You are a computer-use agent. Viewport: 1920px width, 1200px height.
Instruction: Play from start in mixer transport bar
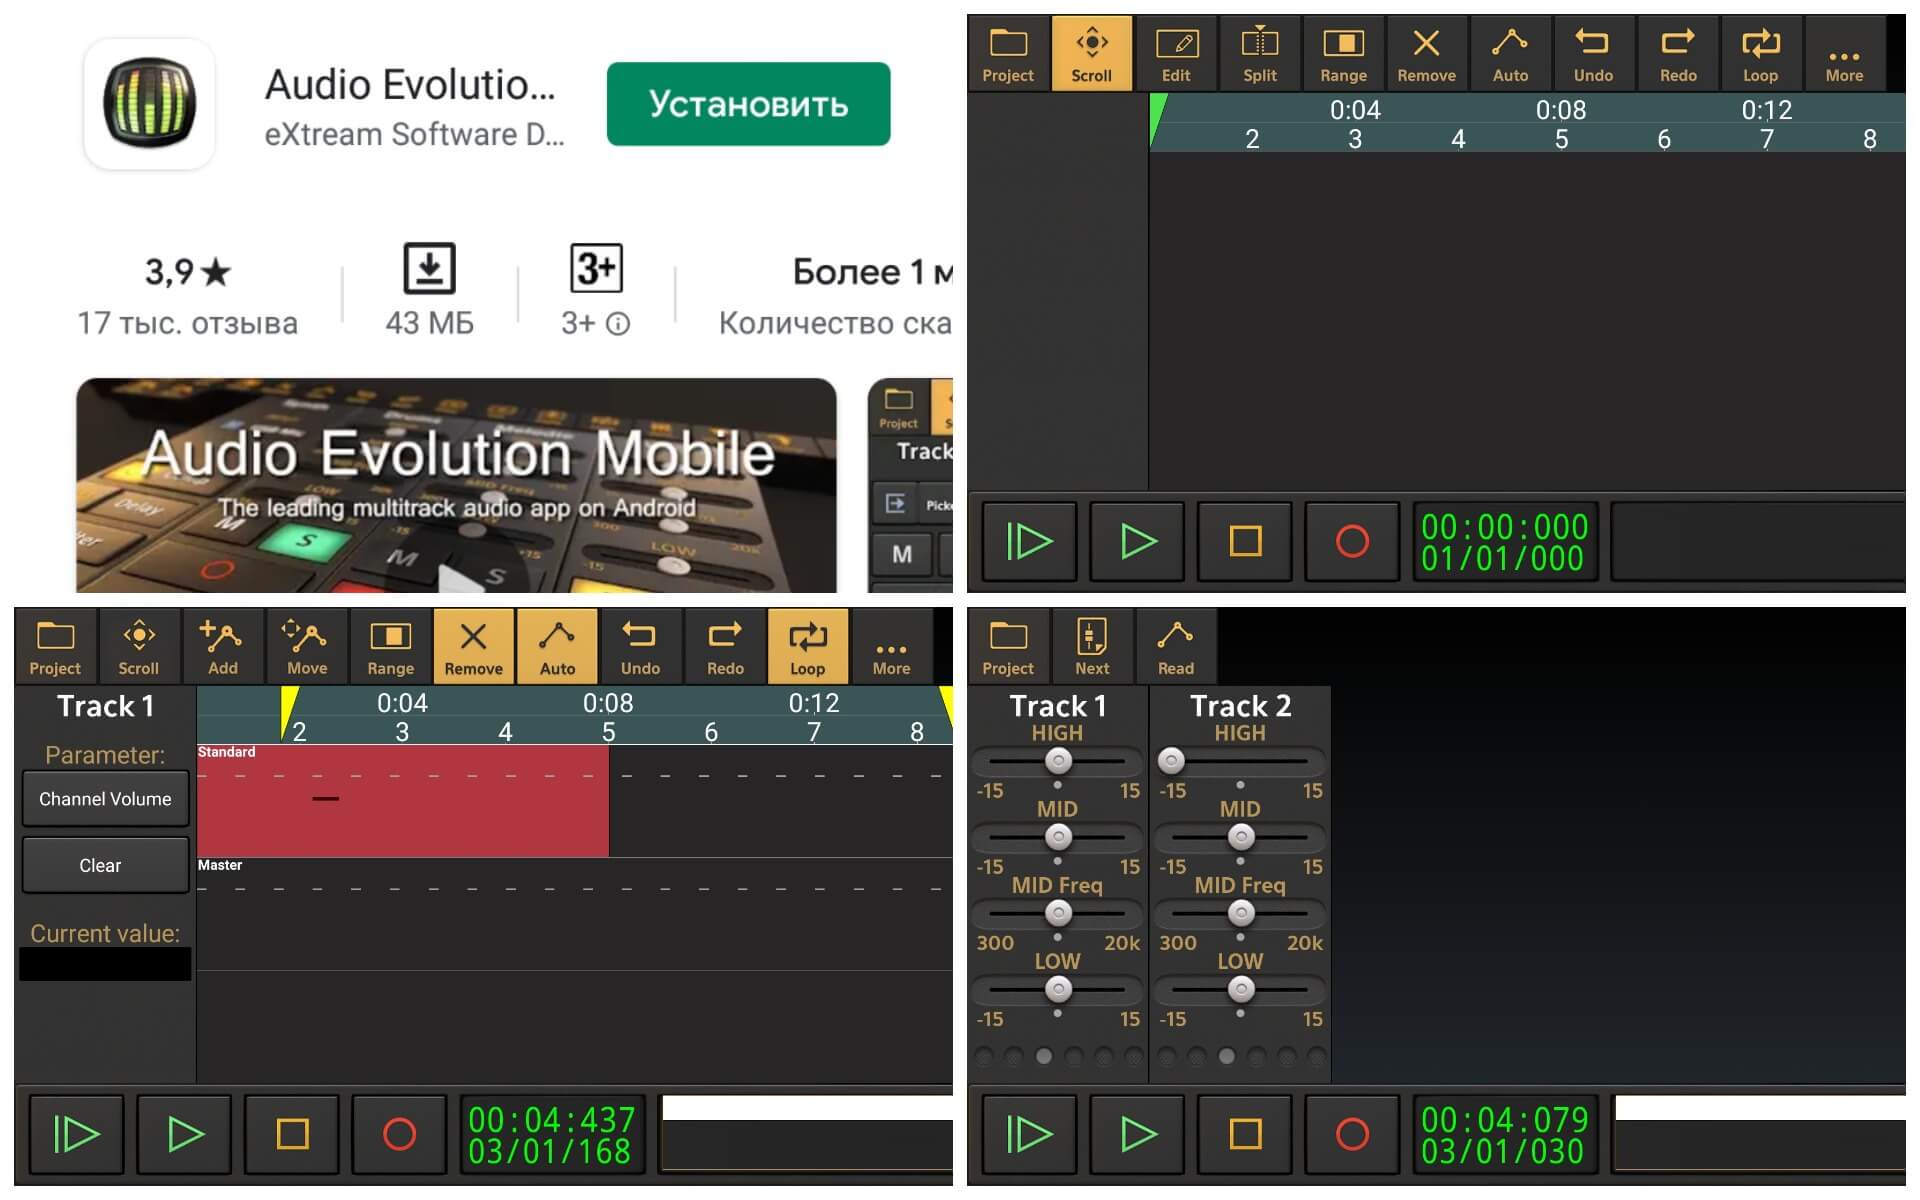coord(1029,1134)
